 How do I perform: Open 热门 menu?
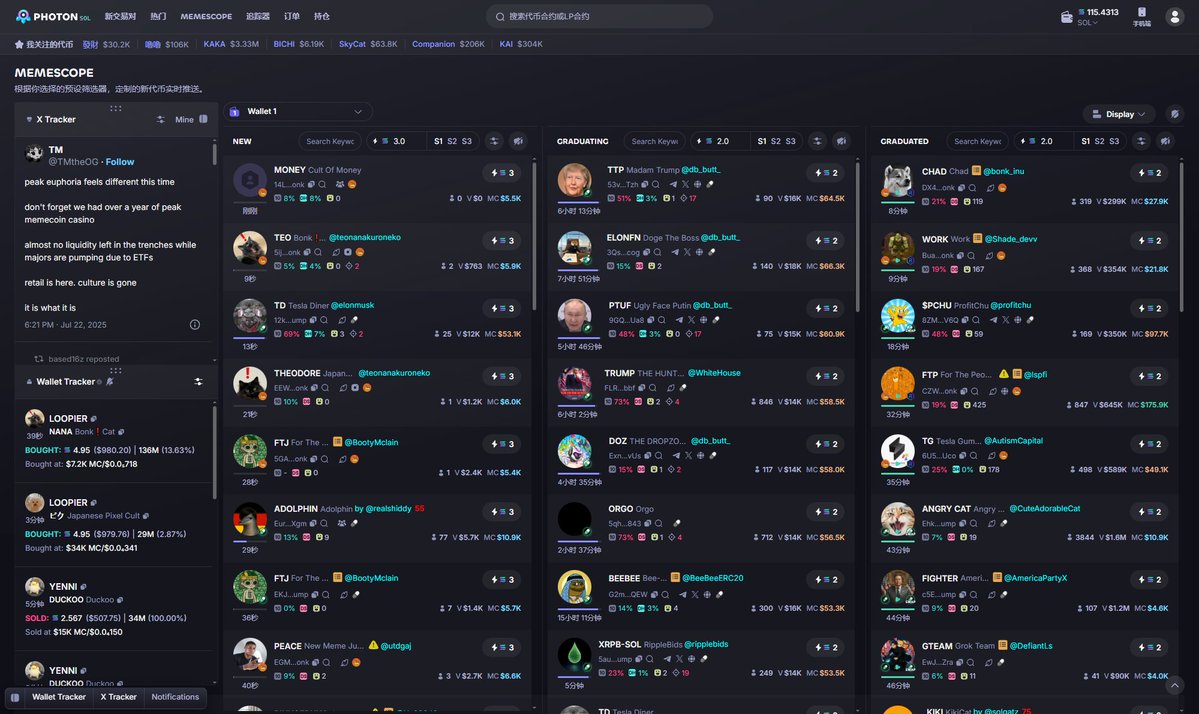158,16
